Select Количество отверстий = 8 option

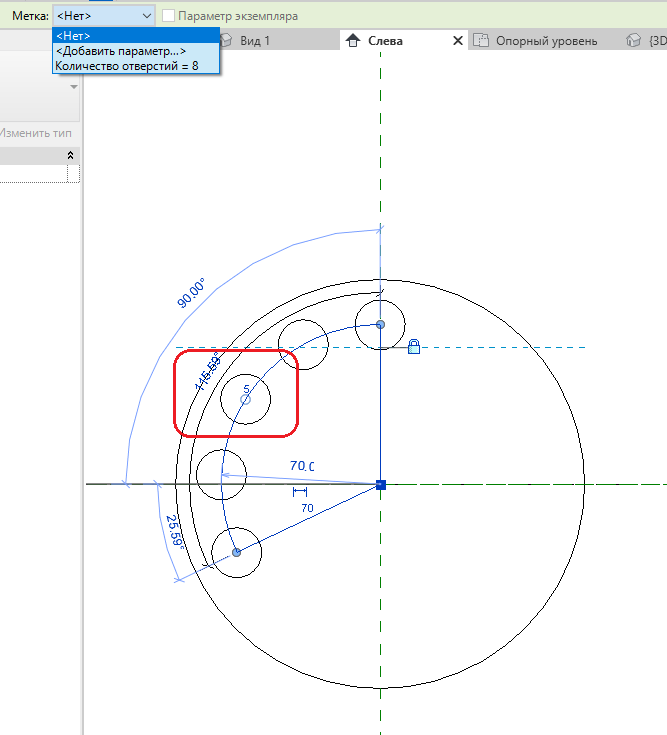[x=126, y=66]
